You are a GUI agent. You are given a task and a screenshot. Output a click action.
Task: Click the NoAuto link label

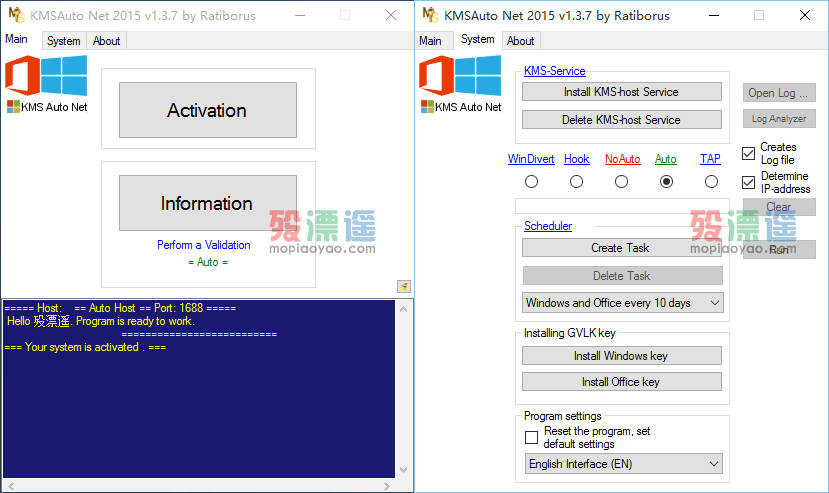click(x=622, y=159)
